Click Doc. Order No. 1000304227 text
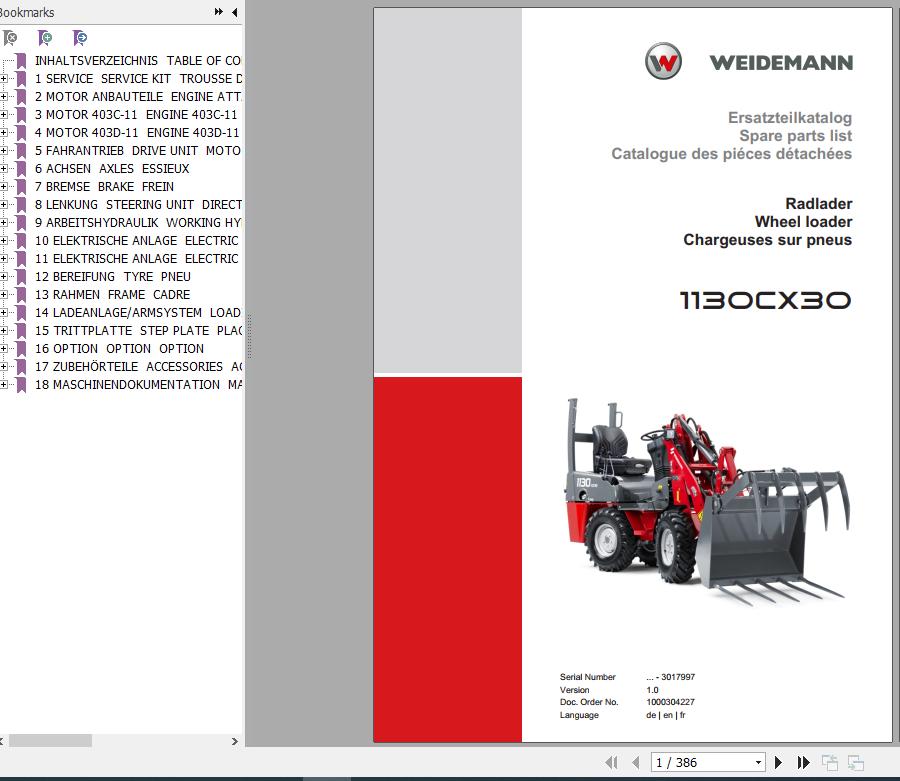Screen dimensions: 900x781 (627, 702)
